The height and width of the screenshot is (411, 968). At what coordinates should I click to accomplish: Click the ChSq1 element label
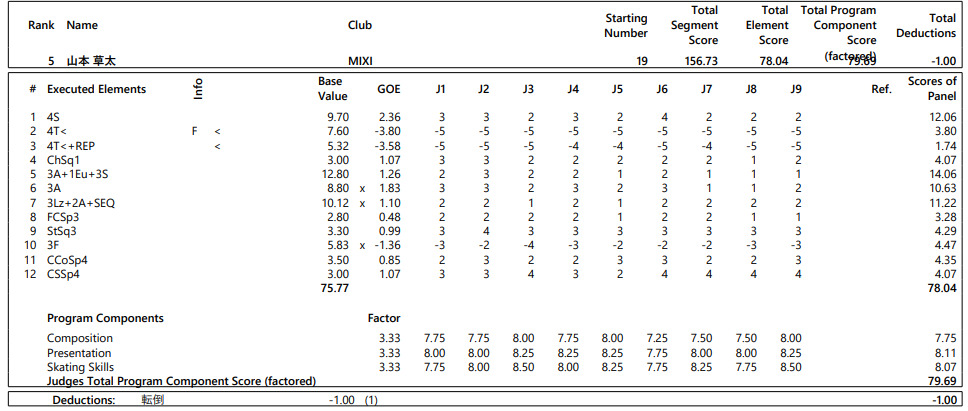pyautogui.click(x=63, y=160)
